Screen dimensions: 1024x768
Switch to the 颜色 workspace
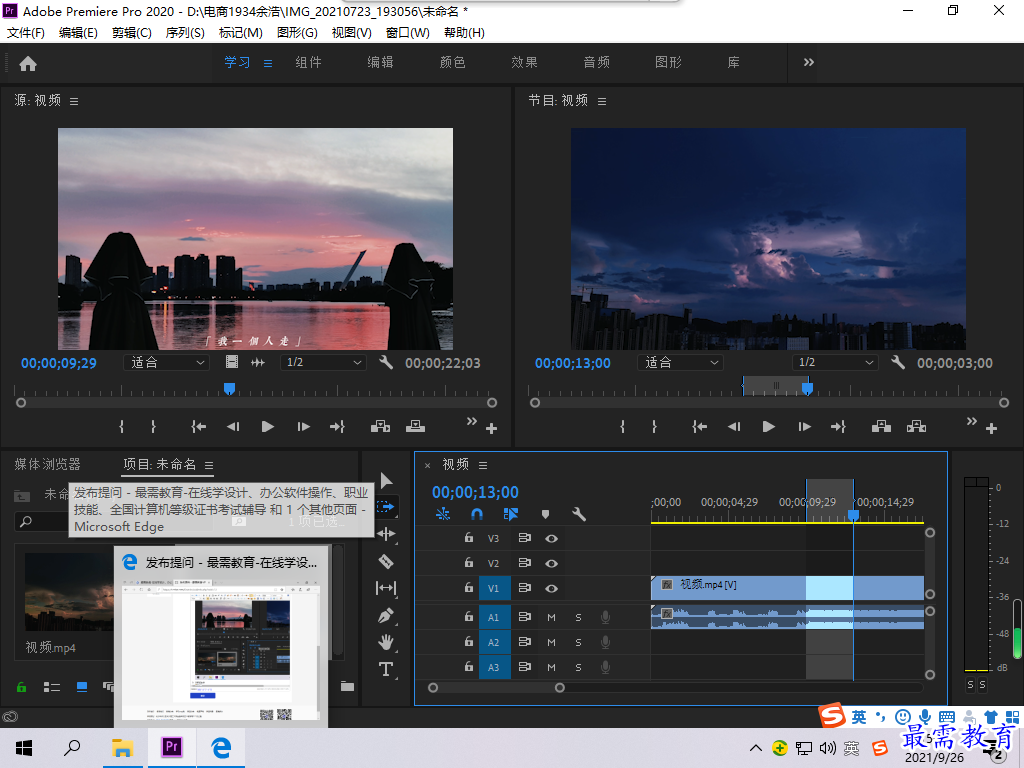point(452,63)
